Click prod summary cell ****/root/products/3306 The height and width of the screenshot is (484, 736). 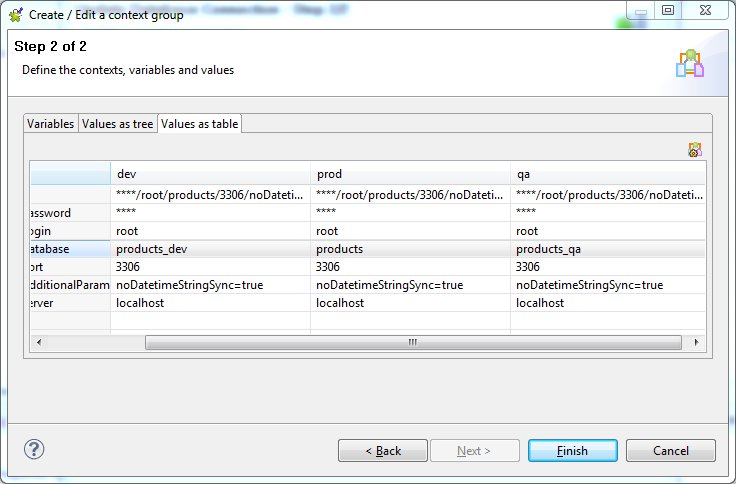[x=410, y=195]
